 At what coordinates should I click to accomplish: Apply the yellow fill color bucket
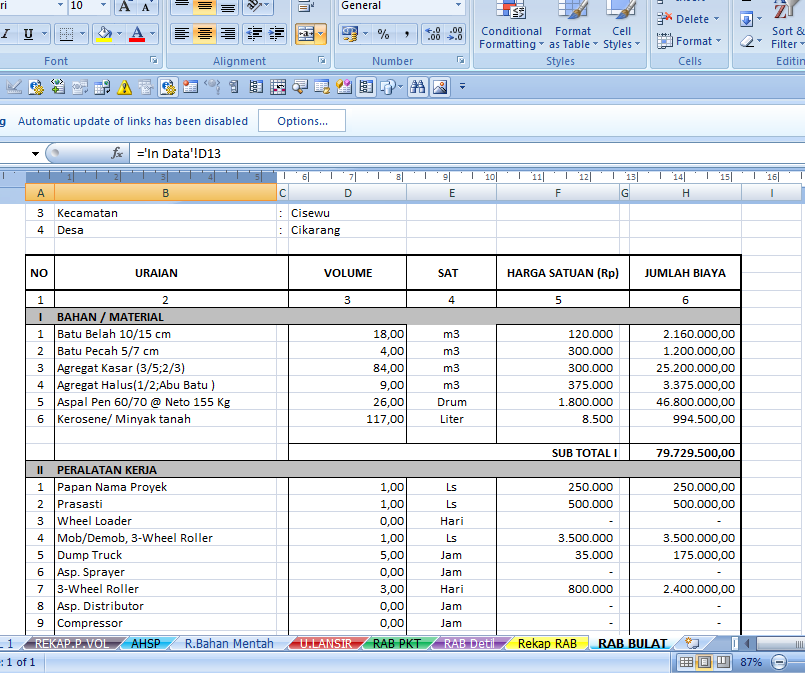[x=104, y=34]
